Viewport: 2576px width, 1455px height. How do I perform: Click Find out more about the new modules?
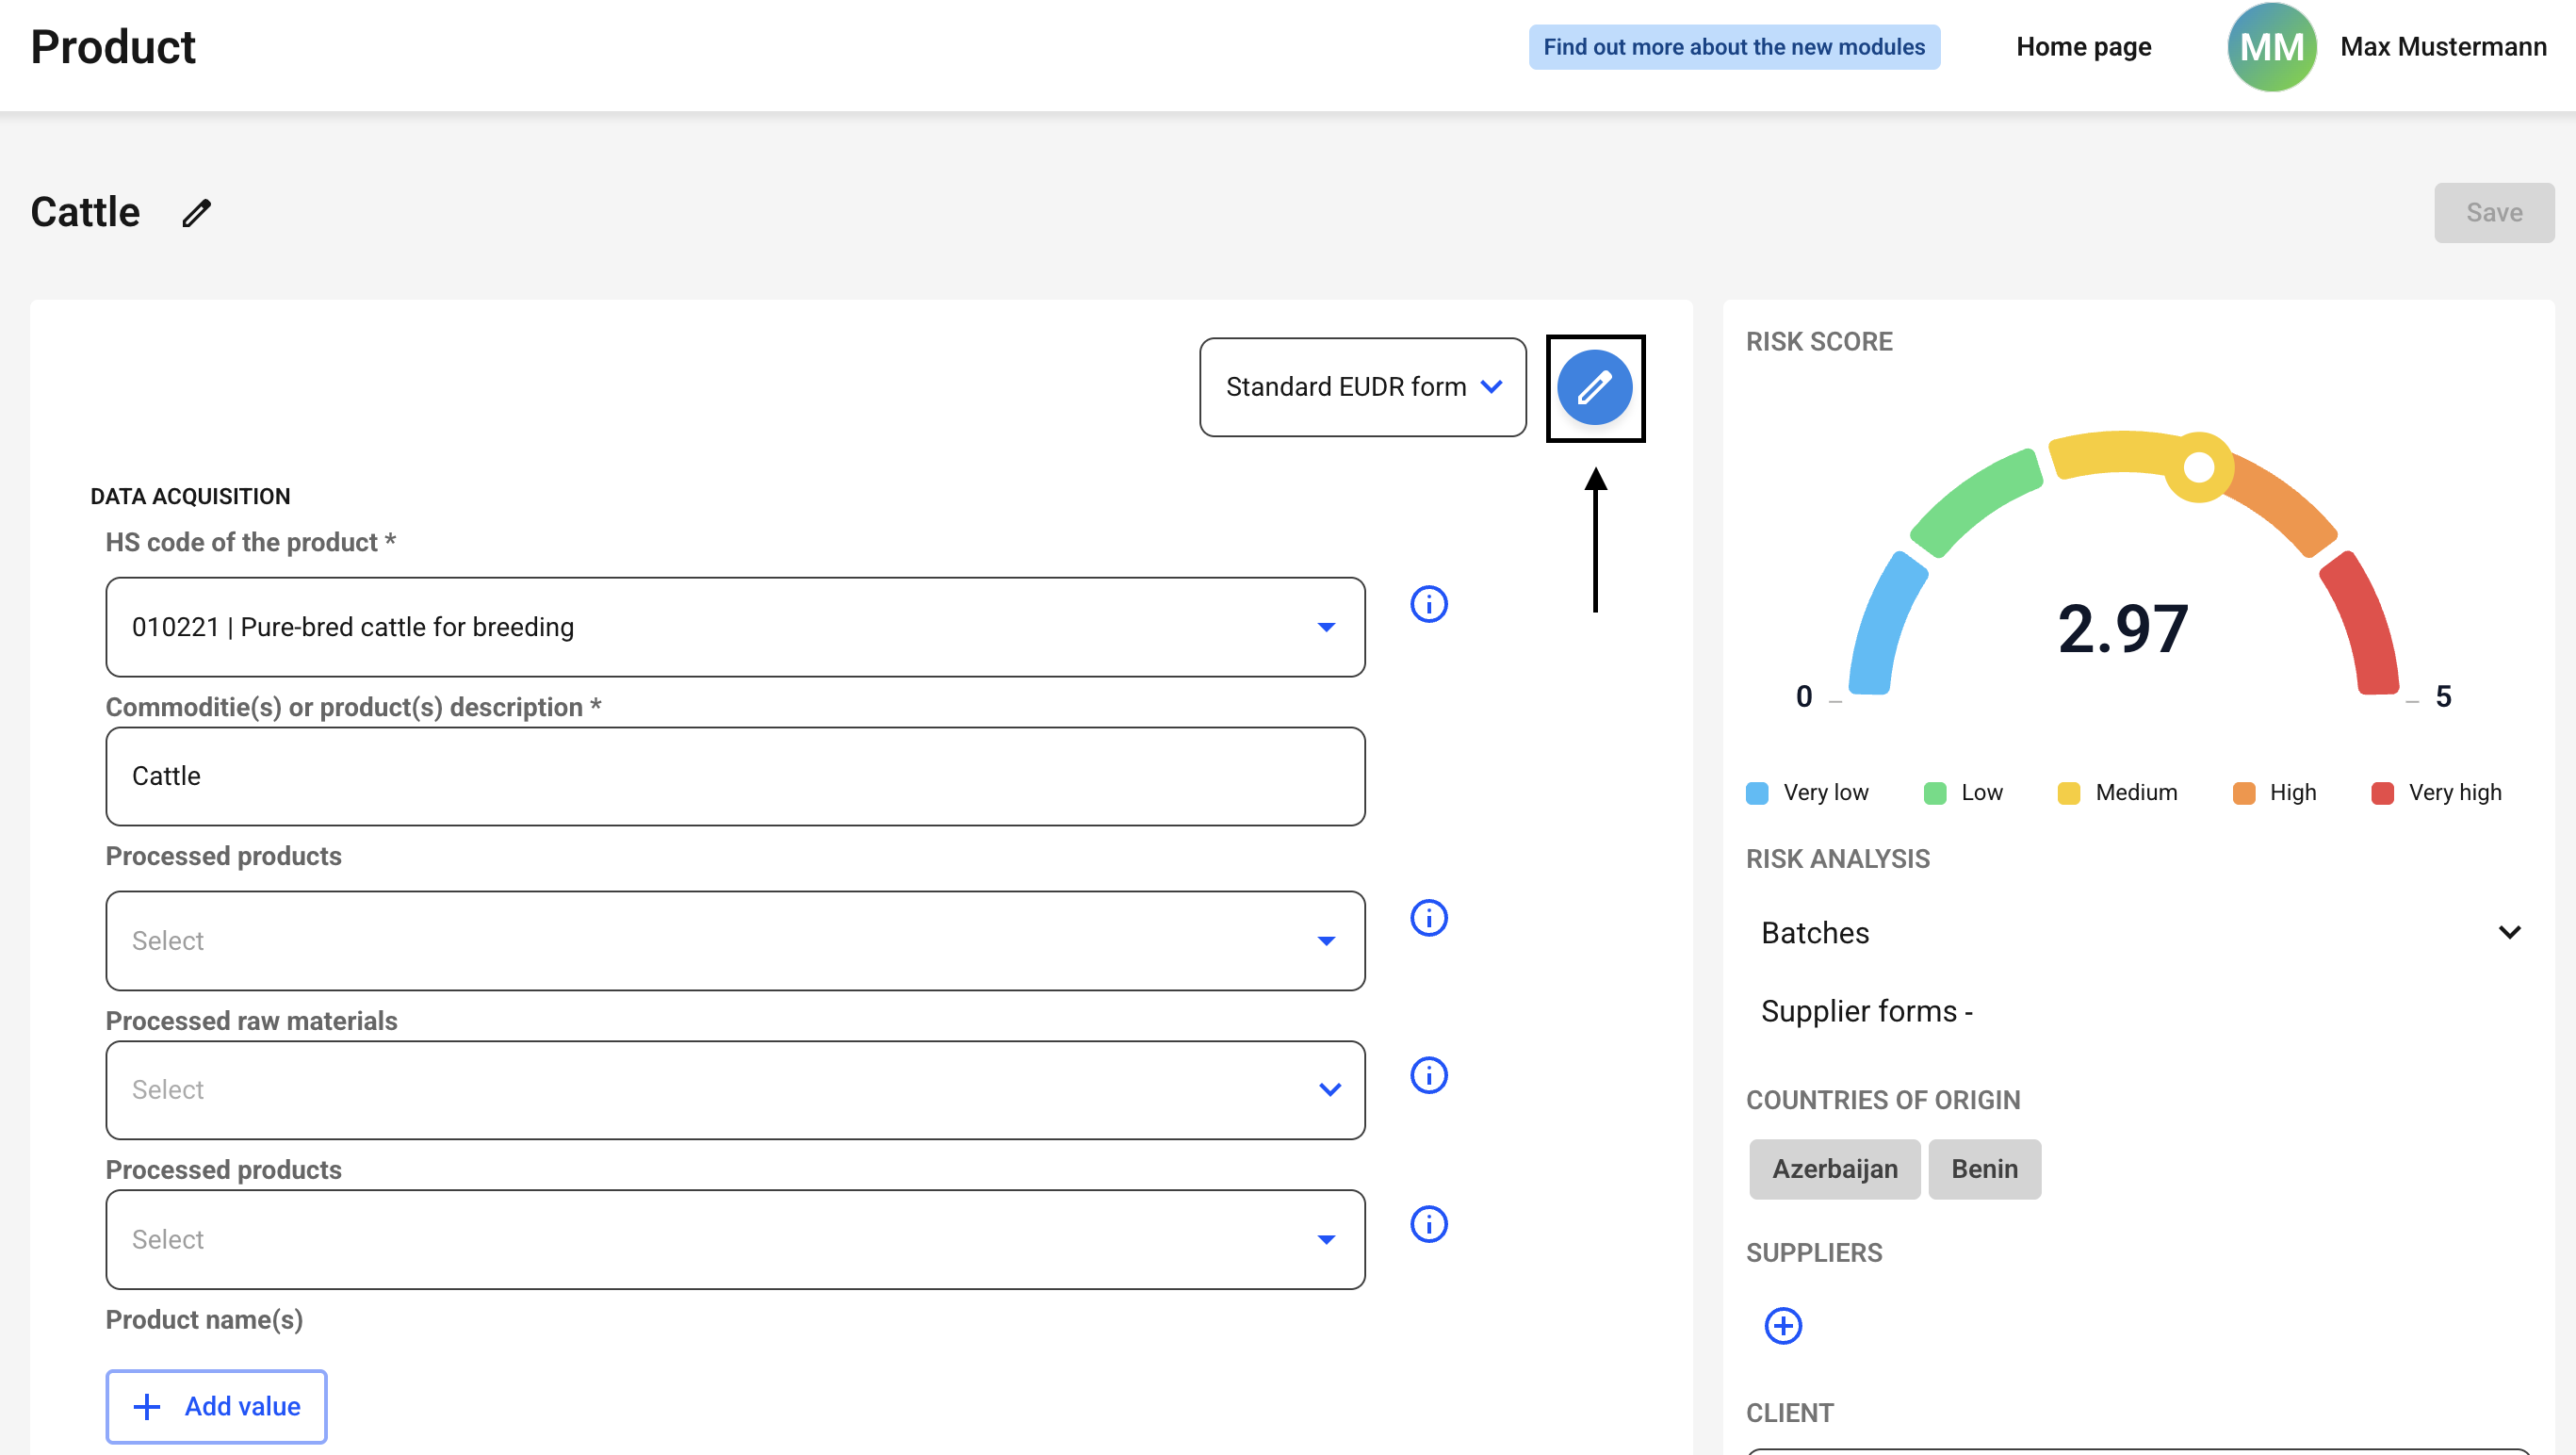[1733, 47]
